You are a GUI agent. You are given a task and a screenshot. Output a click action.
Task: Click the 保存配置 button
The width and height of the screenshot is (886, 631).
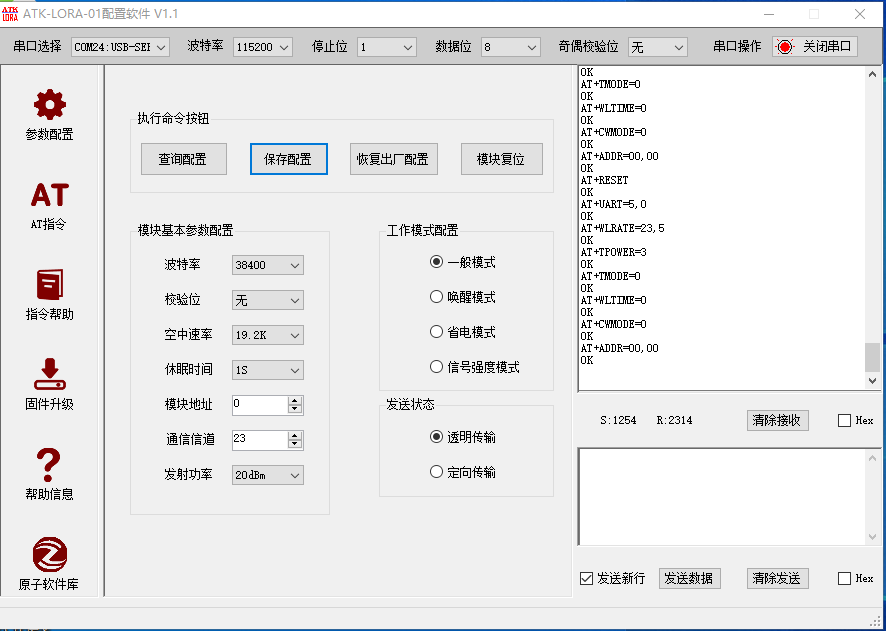click(x=288, y=158)
